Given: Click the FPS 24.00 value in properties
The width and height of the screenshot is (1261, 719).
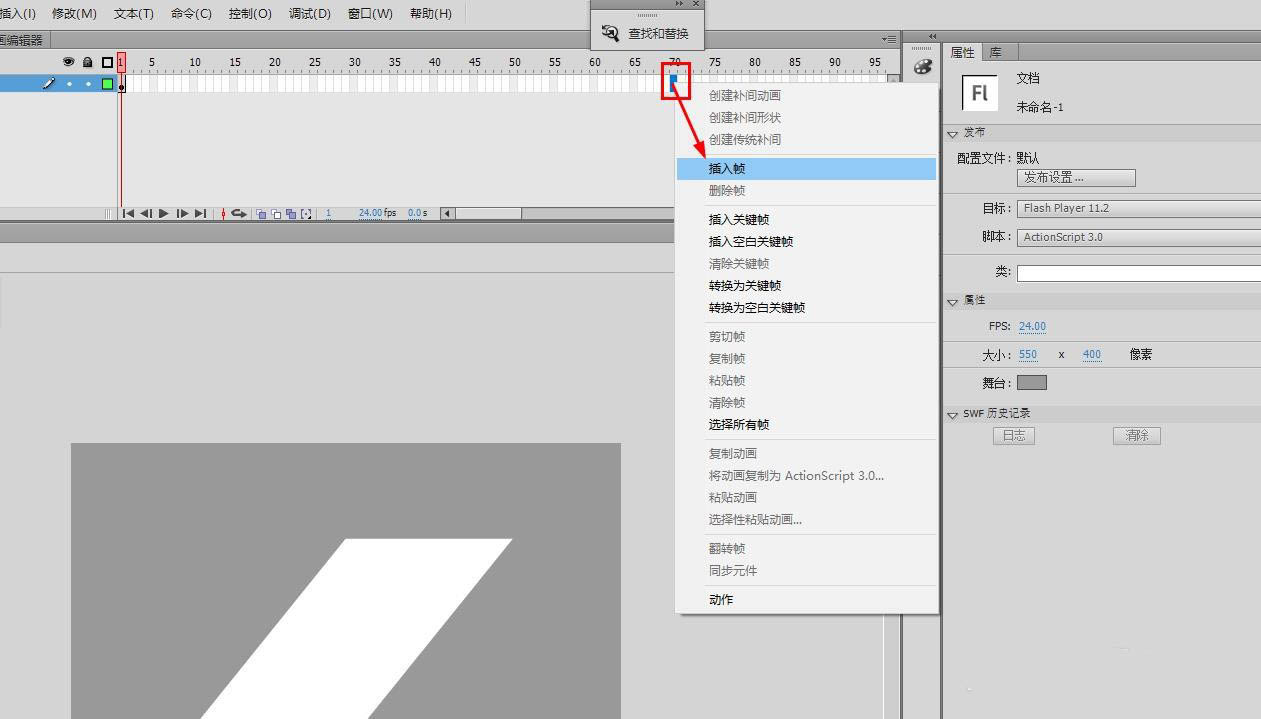Looking at the screenshot, I should coord(1032,326).
